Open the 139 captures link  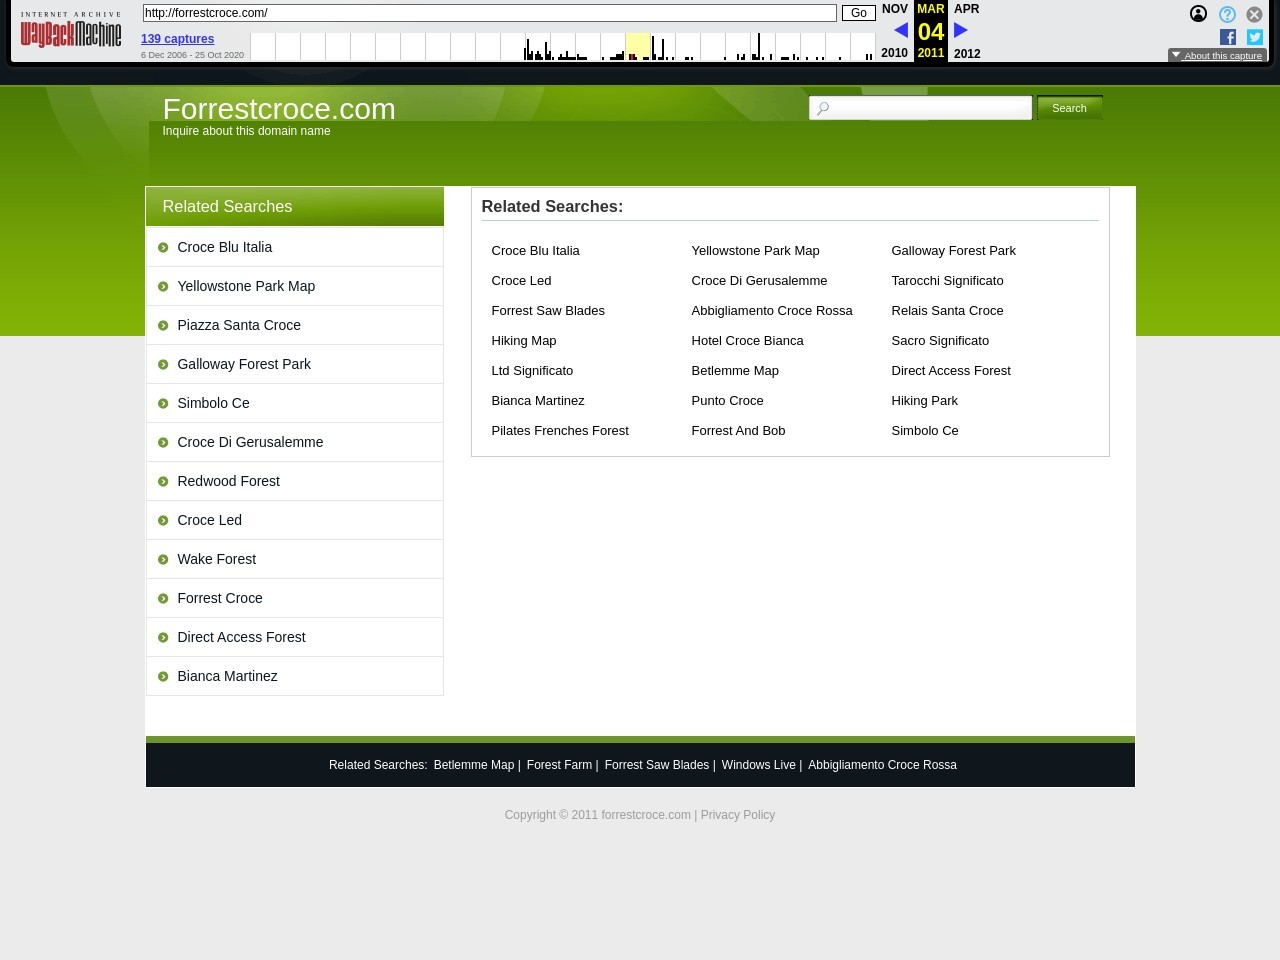click(x=177, y=39)
